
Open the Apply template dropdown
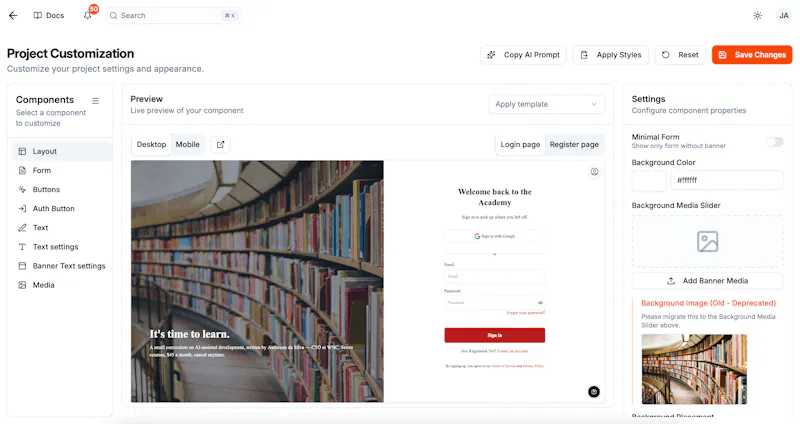point(546,104)
